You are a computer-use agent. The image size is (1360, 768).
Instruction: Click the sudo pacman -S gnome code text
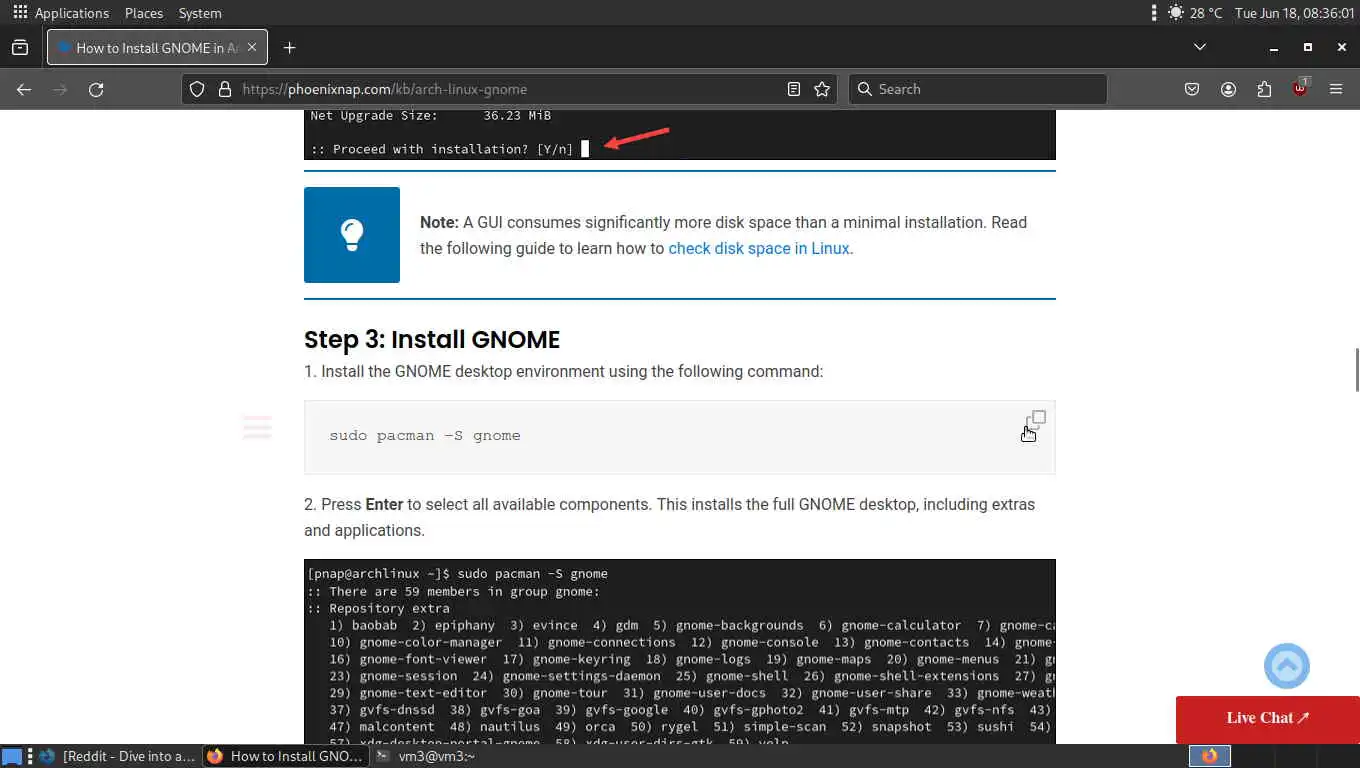tap(425, 436)
